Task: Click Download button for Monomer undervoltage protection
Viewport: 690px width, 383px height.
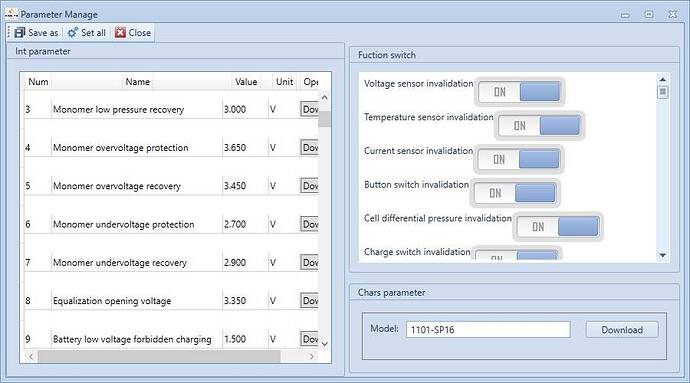Action: 310,224
